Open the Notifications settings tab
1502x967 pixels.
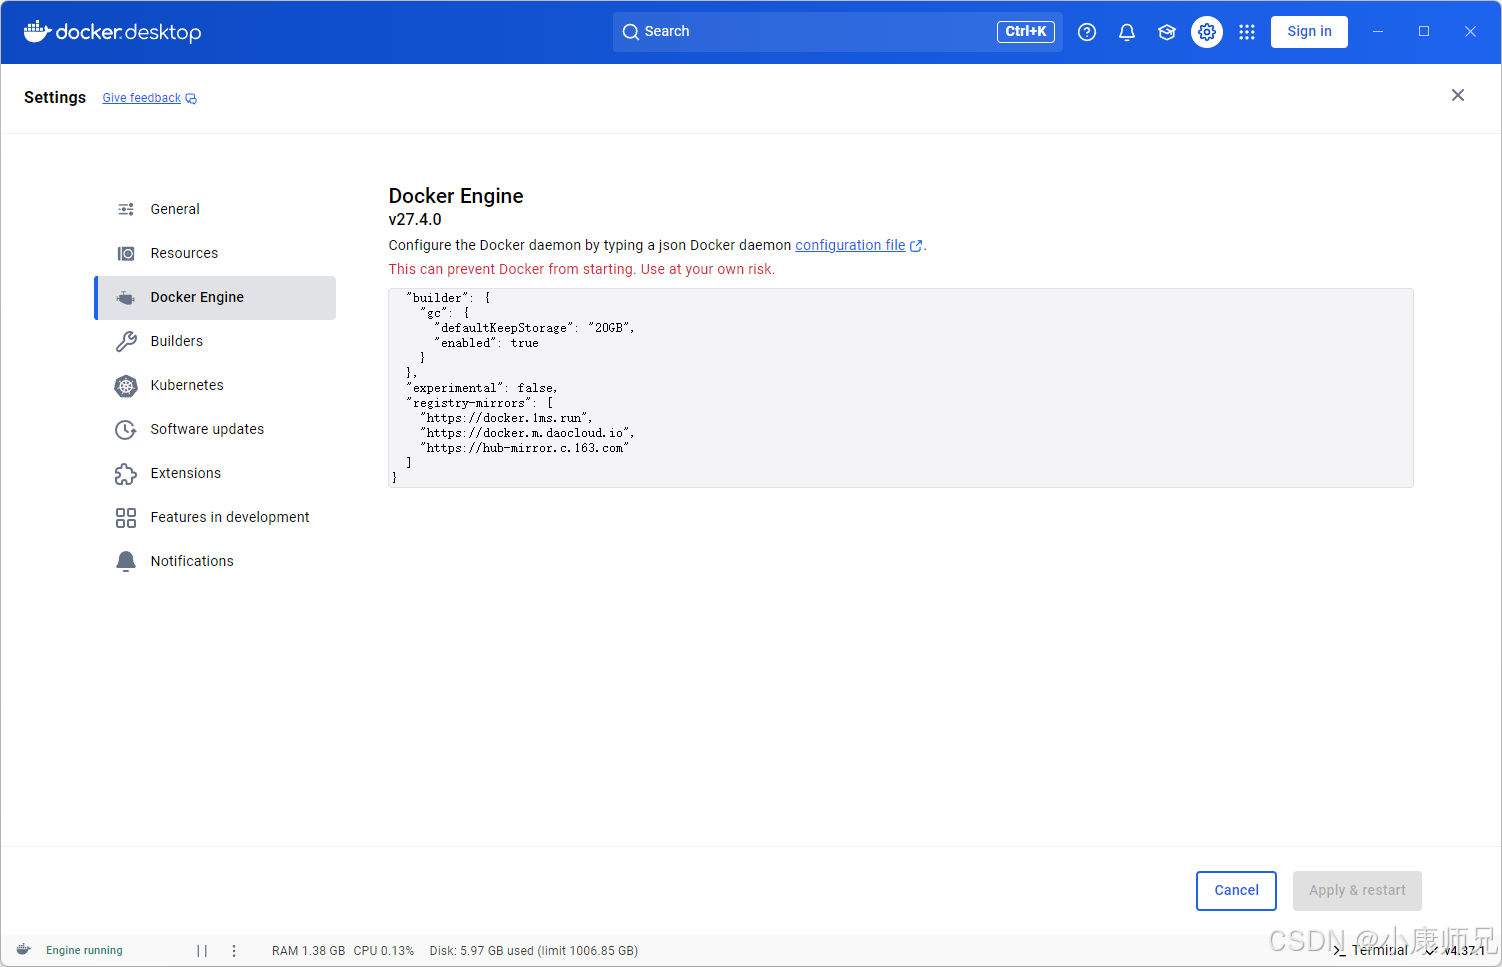tap(215, 561)
